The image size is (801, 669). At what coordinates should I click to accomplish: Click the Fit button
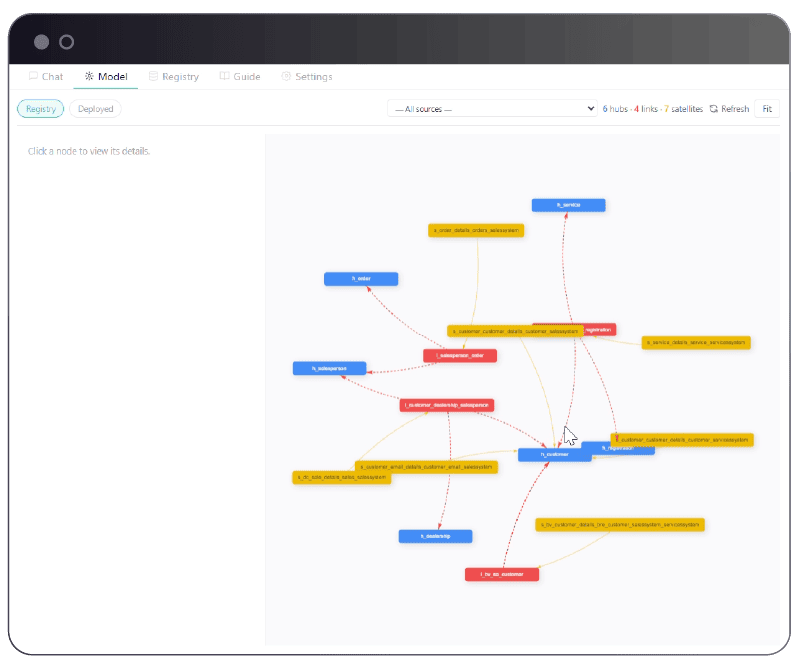[x=767, y=109]
